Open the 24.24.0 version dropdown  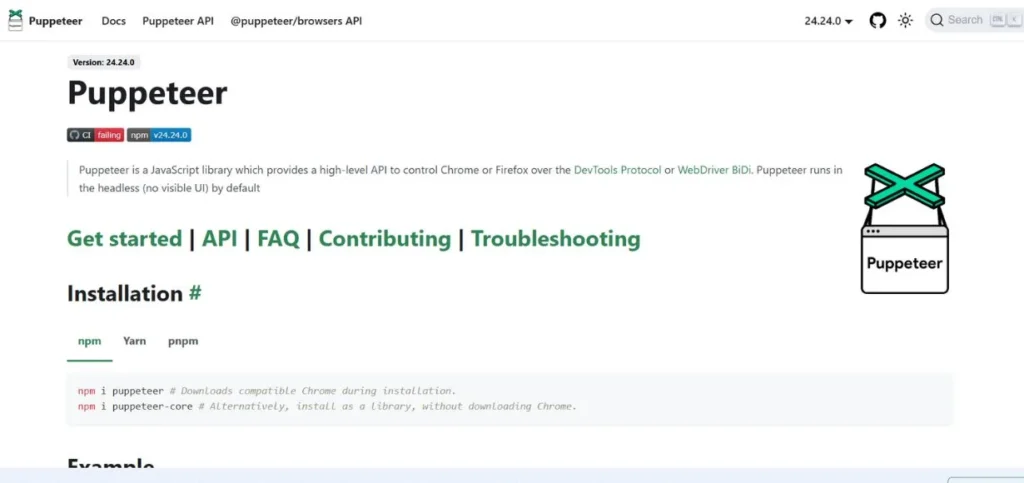[x=829, y=21]
